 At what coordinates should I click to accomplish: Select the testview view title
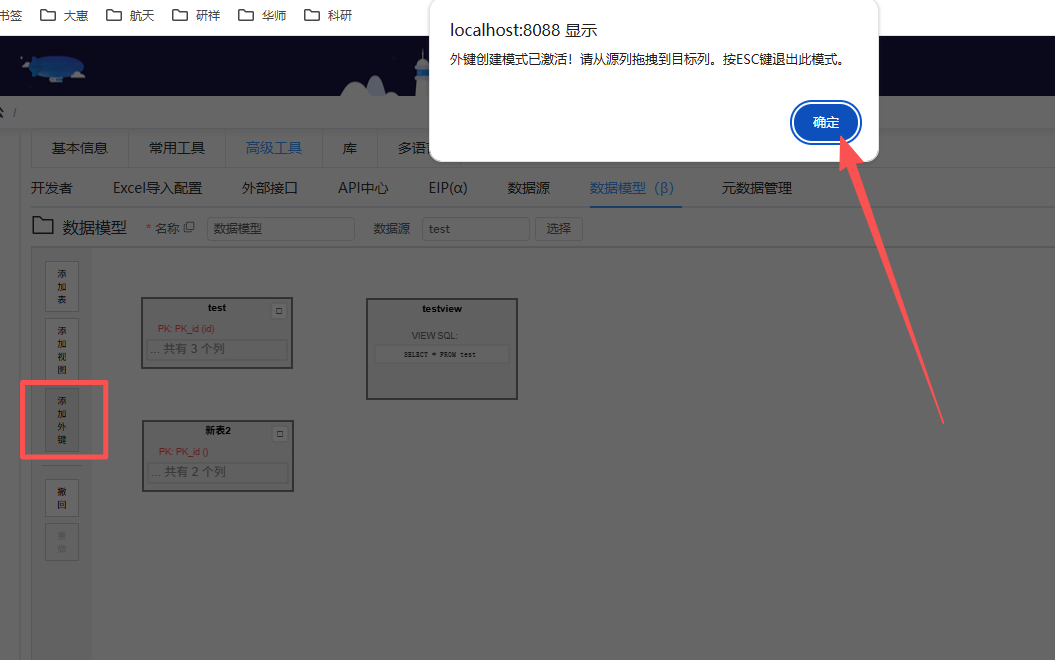[x=442, y=309]
